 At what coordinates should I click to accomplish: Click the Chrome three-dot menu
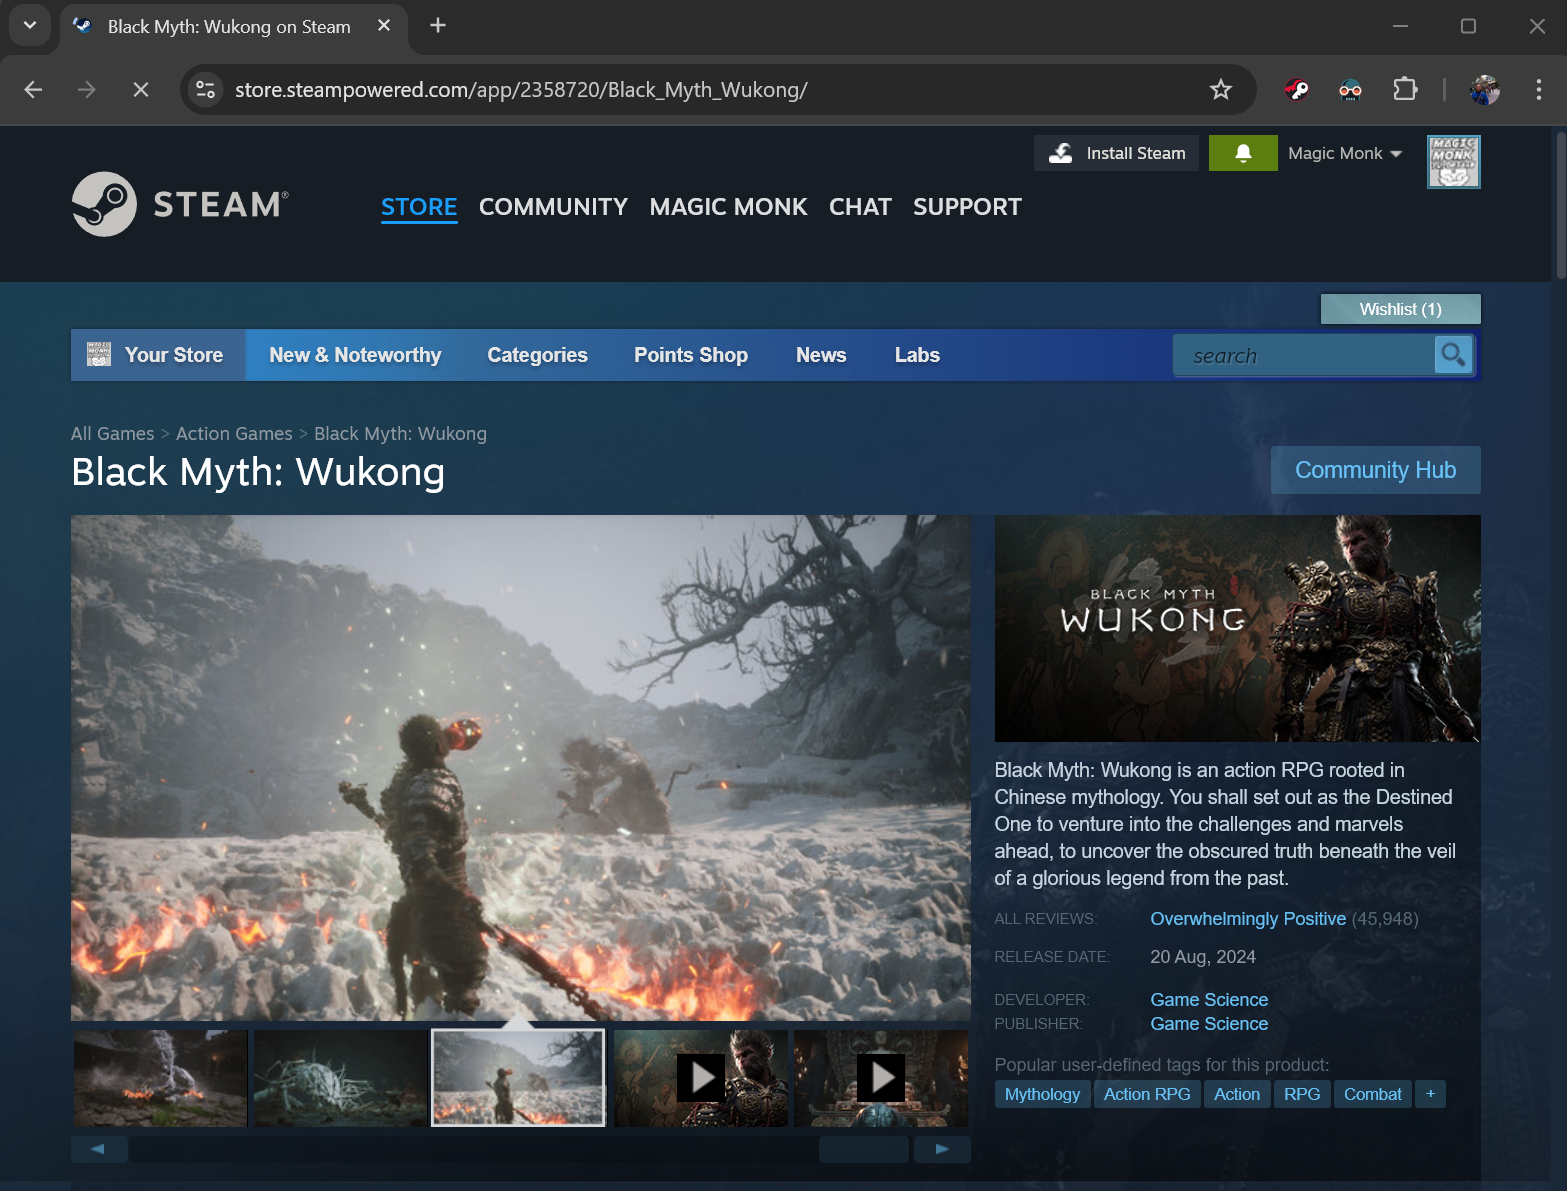tap(1538, 90)
